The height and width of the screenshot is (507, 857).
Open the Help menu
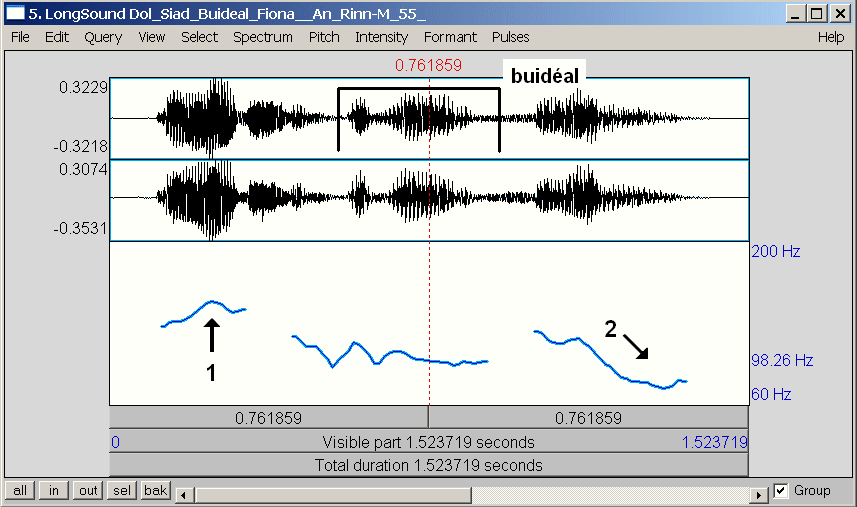[831, 37]
